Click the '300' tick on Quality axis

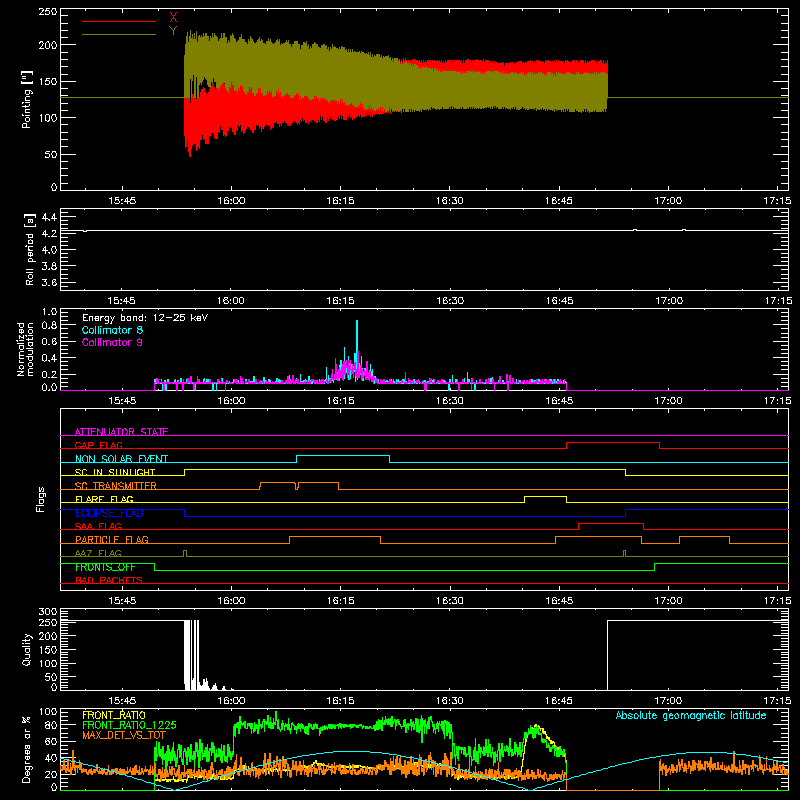(x=48, y=612)
